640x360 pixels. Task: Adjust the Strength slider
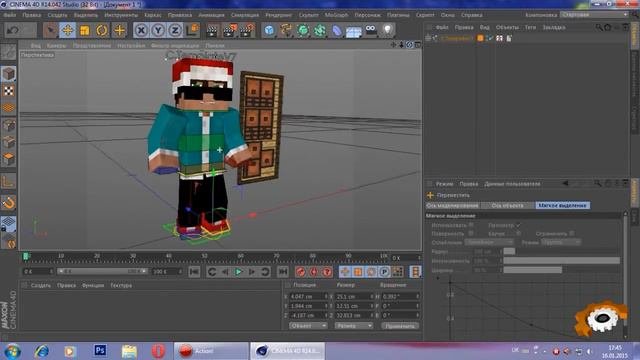click(562, 260)
